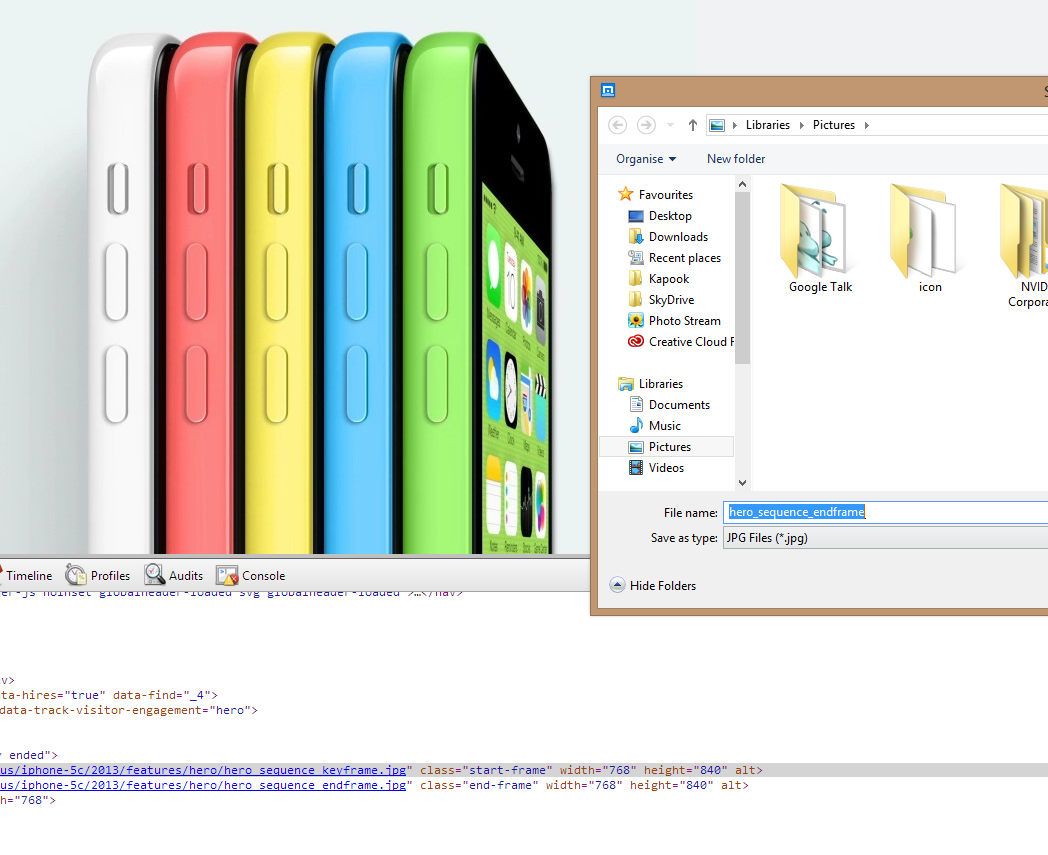Click the save dialog title bar app icon

pos(608,90)
